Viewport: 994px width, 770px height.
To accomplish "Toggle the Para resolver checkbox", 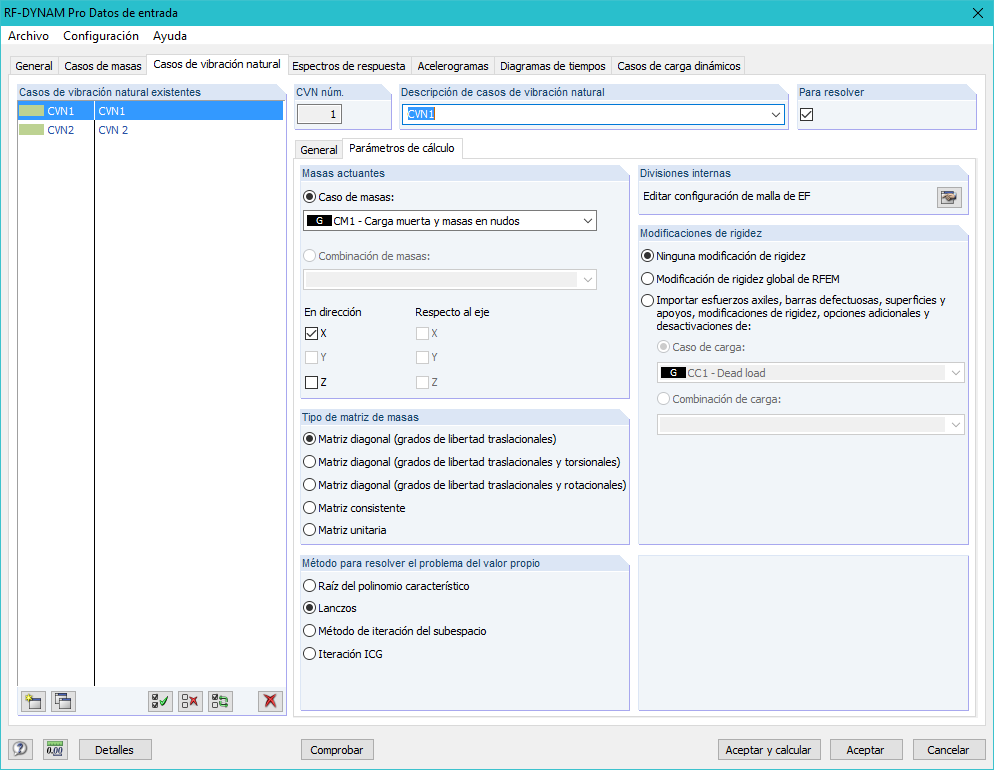I will (806, 115).
